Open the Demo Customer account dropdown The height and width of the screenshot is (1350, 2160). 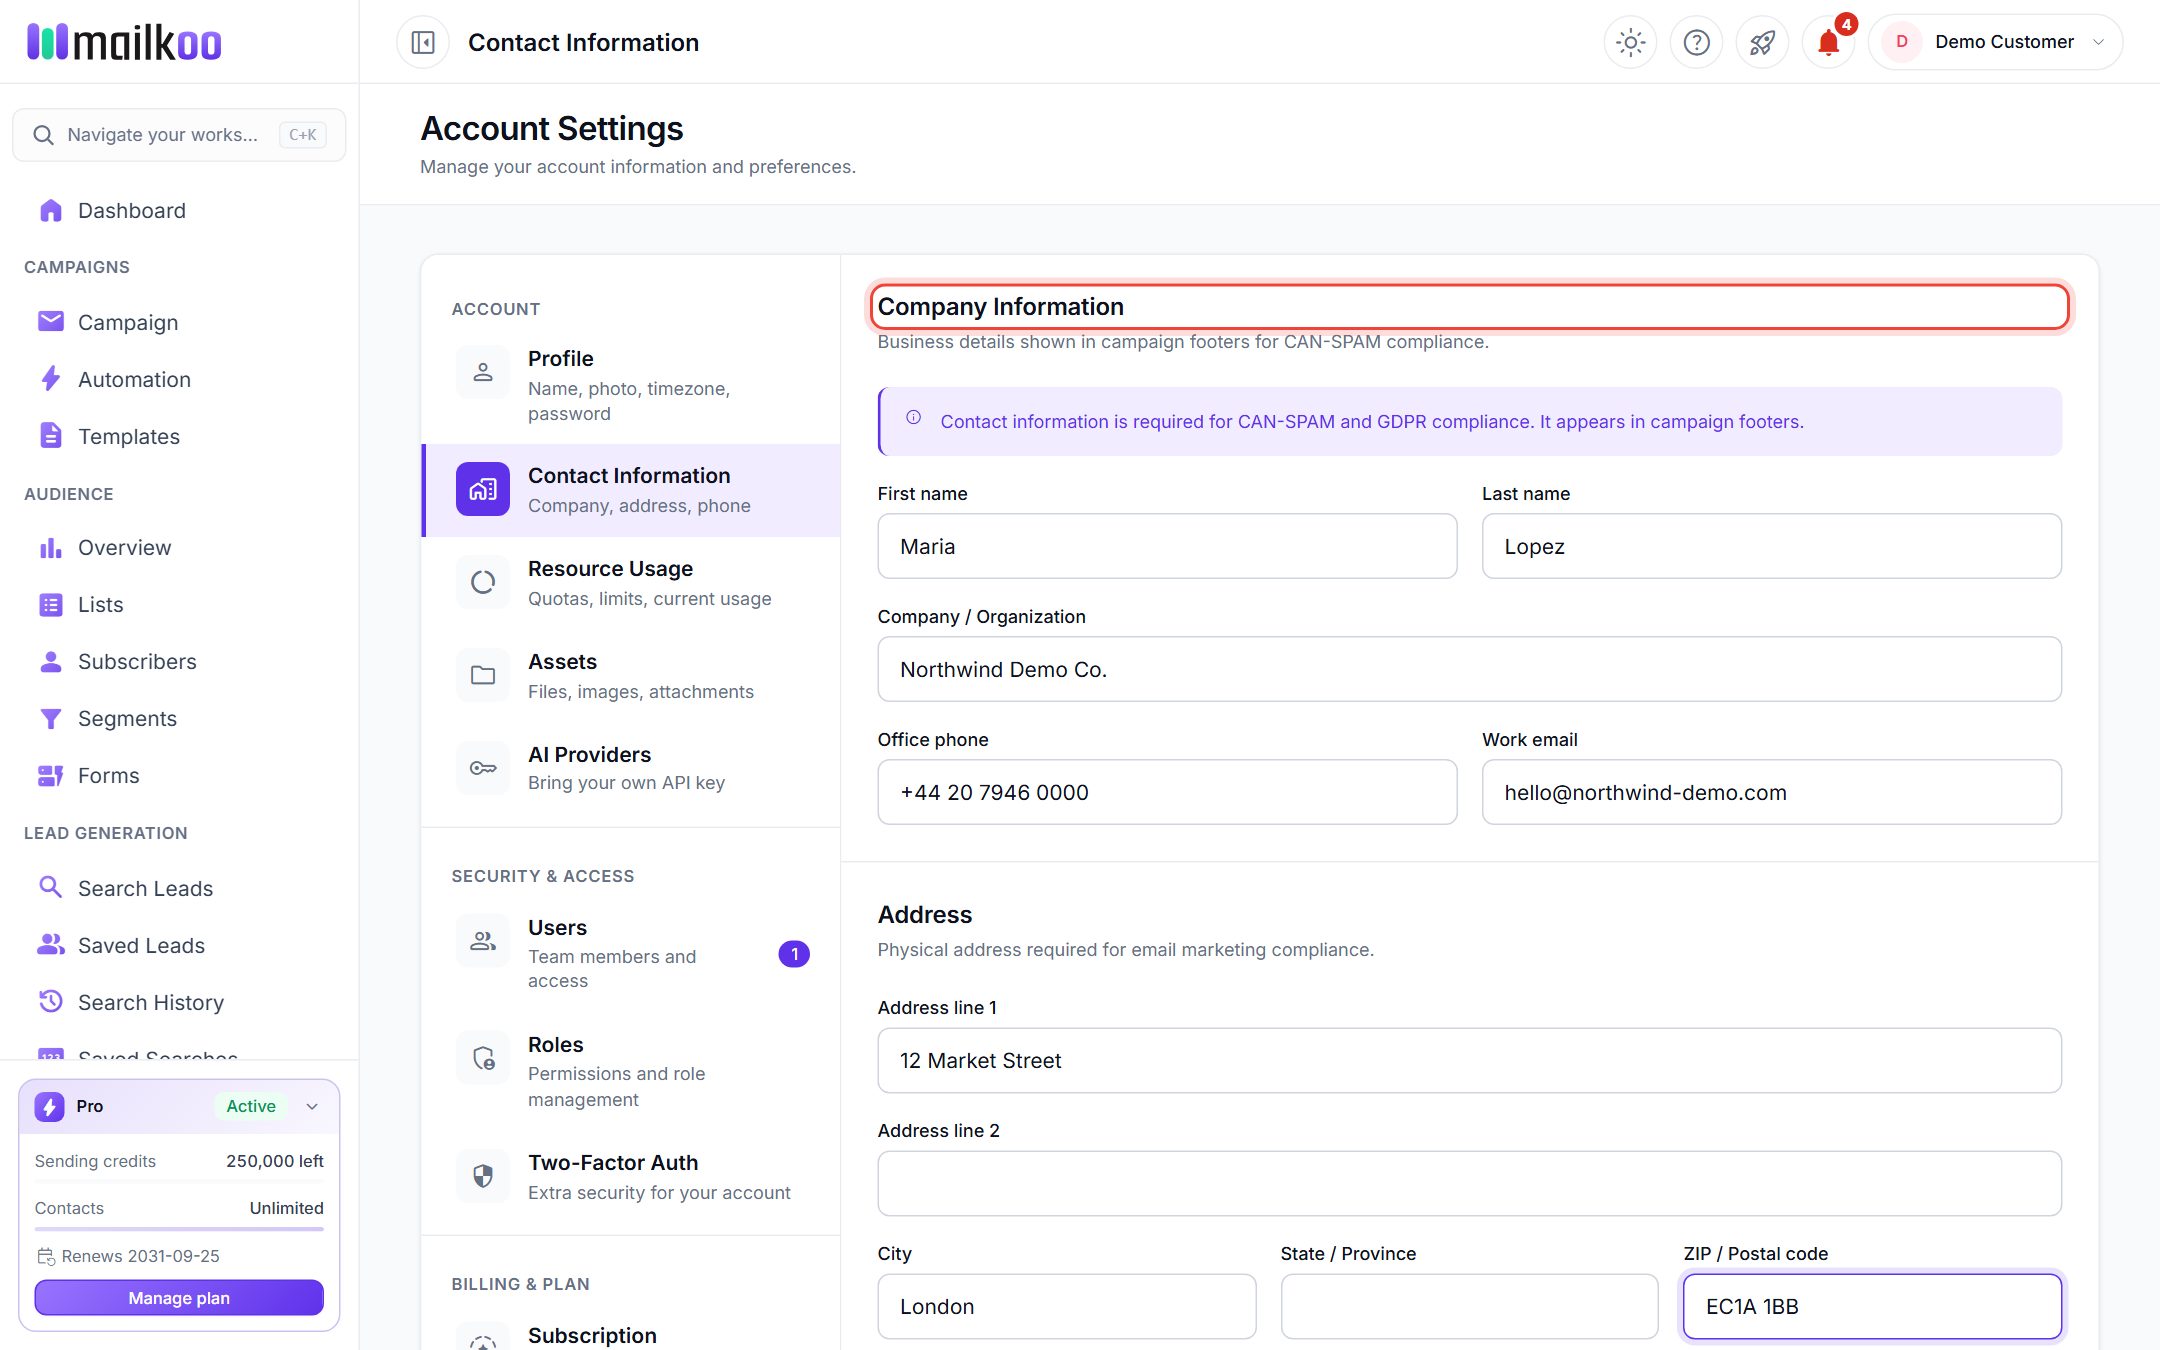click(1995, 42)
